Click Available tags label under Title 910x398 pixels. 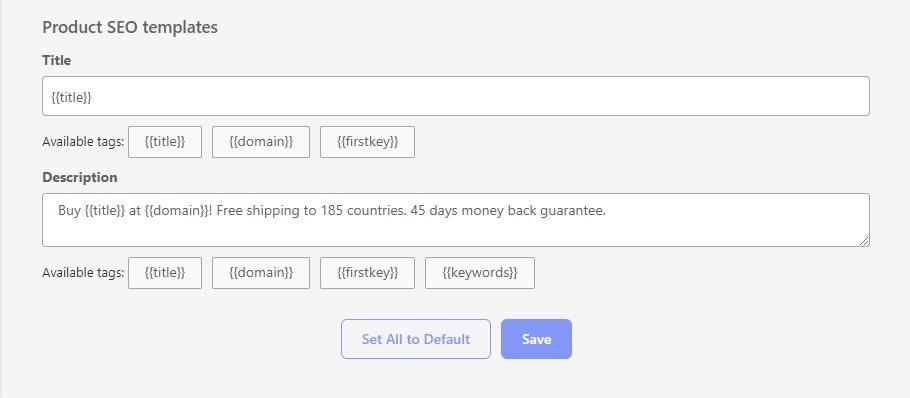point(83,142)
